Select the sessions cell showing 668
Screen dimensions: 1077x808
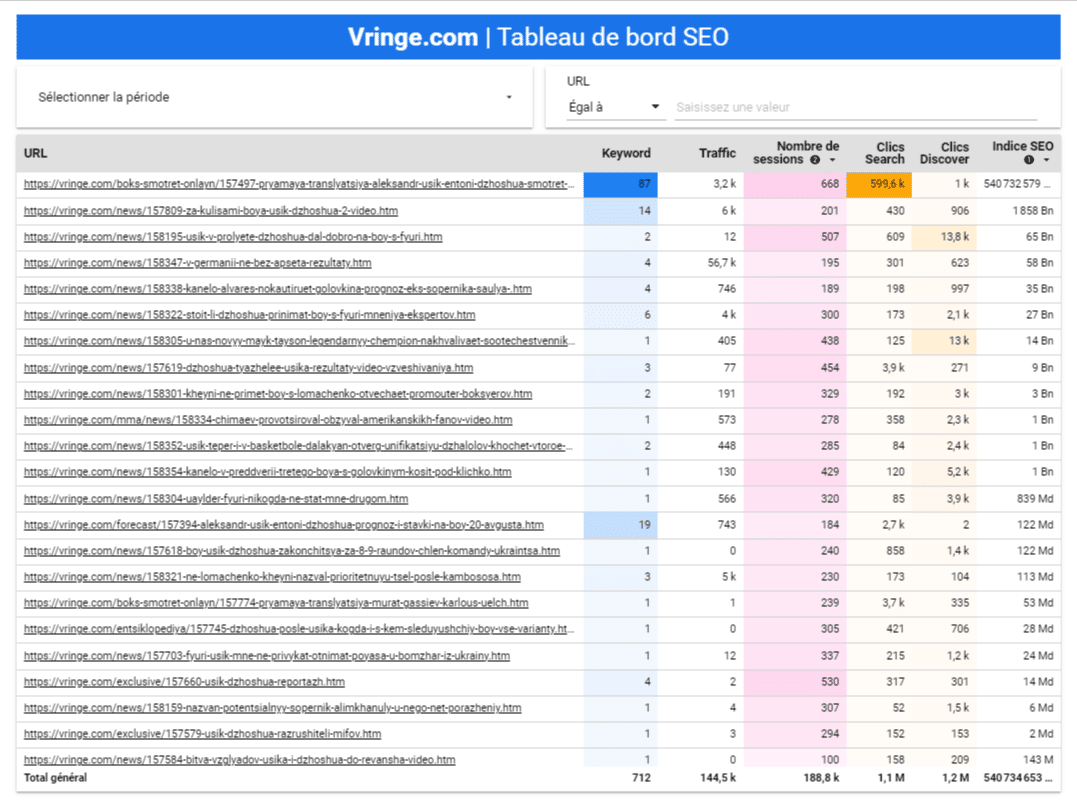click(795, 184)
